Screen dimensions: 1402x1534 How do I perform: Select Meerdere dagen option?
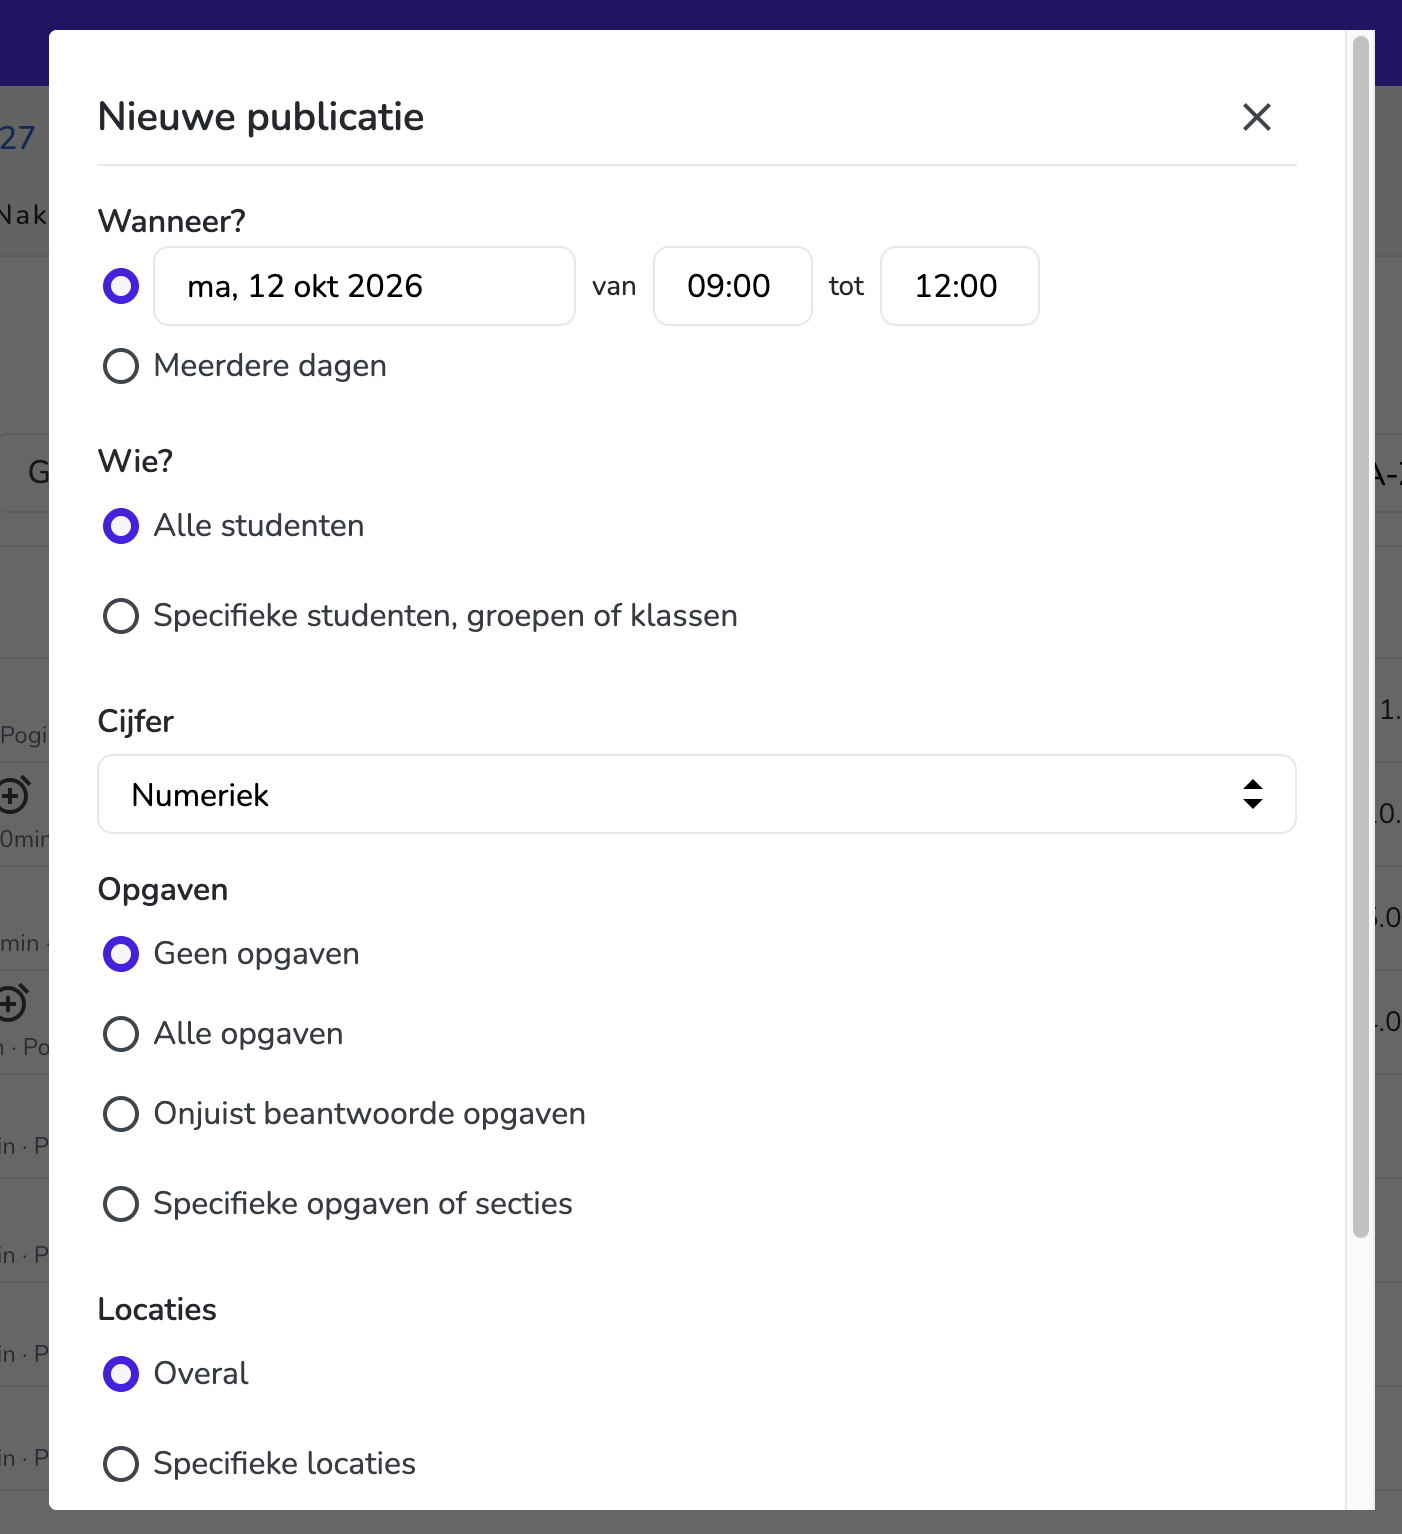tap(121, 366)
